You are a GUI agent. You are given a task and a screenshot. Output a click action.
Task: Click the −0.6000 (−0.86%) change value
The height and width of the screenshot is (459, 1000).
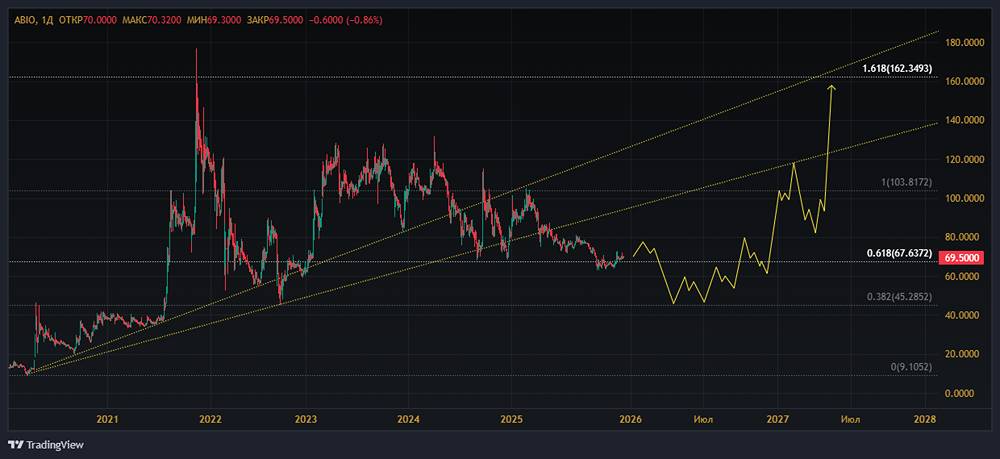(345, 20)
